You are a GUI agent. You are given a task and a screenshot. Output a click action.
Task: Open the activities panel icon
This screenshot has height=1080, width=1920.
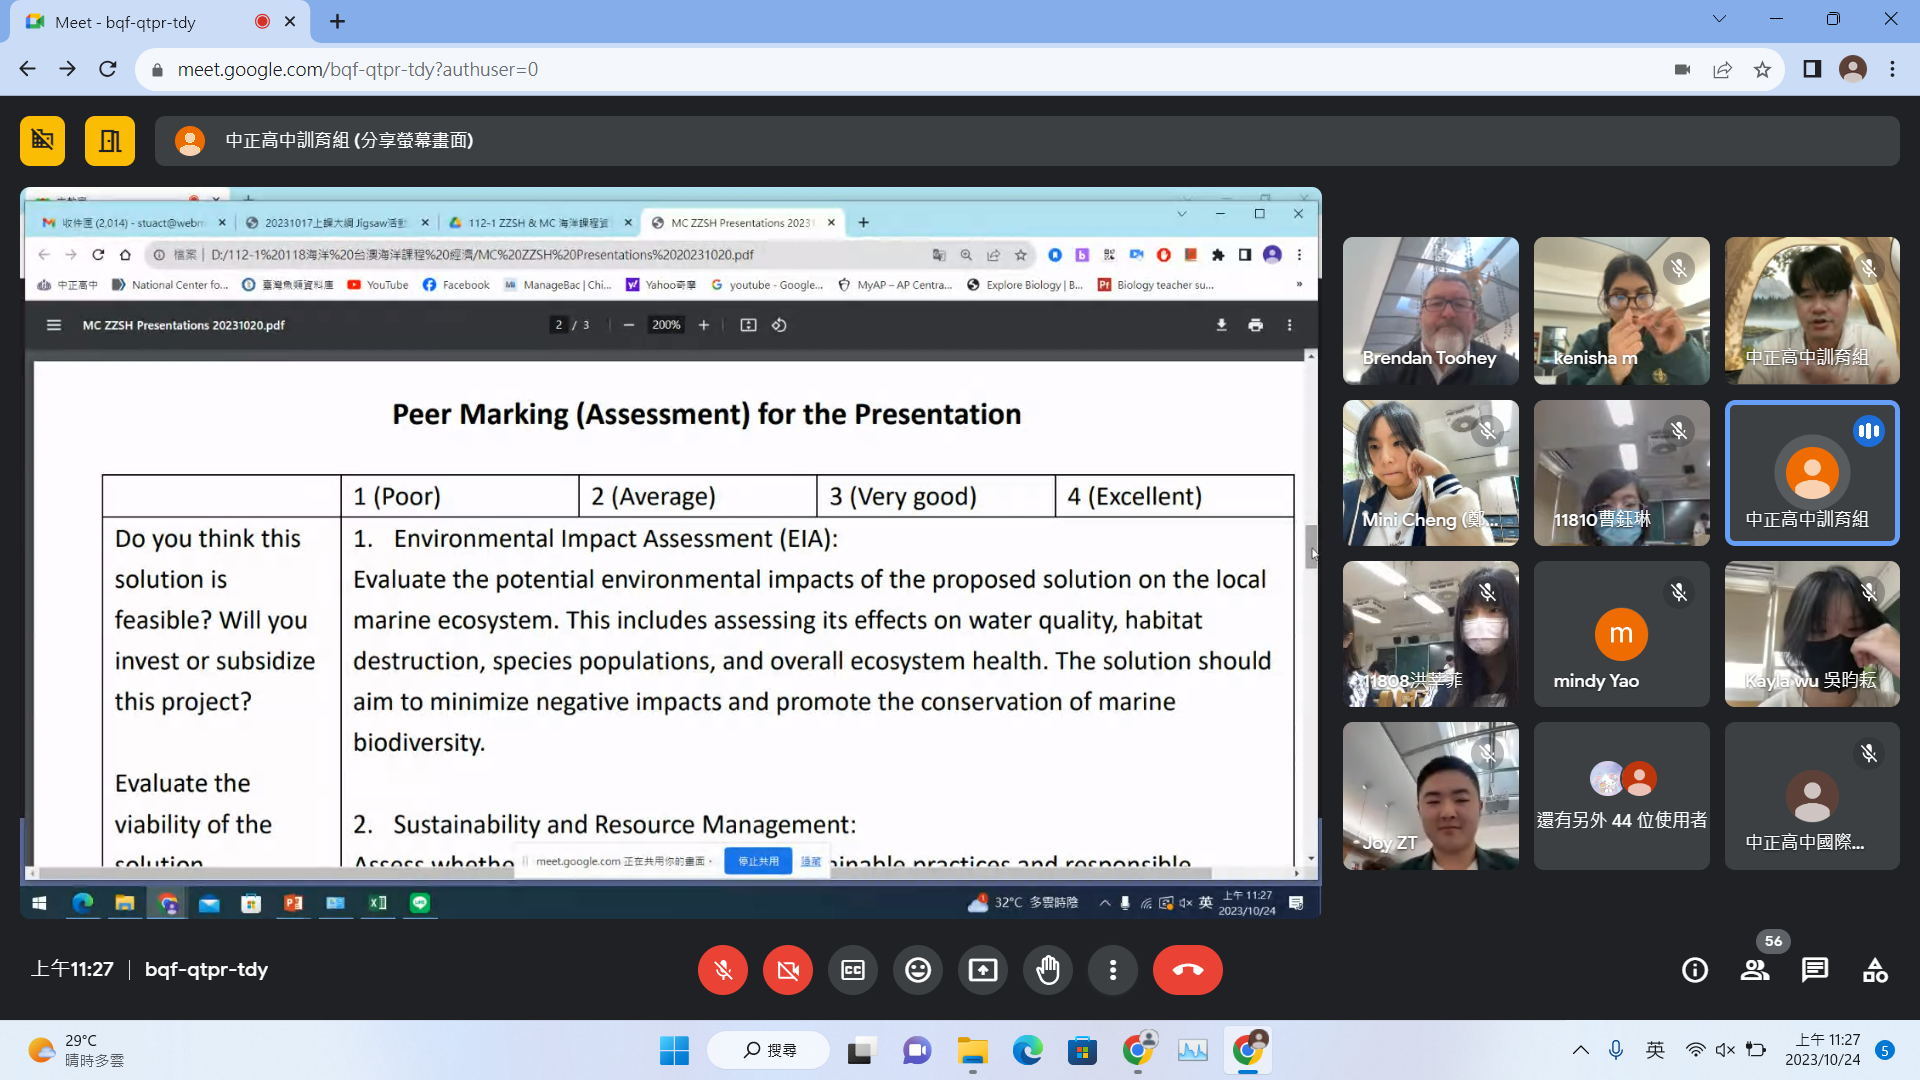(1875, 970)
